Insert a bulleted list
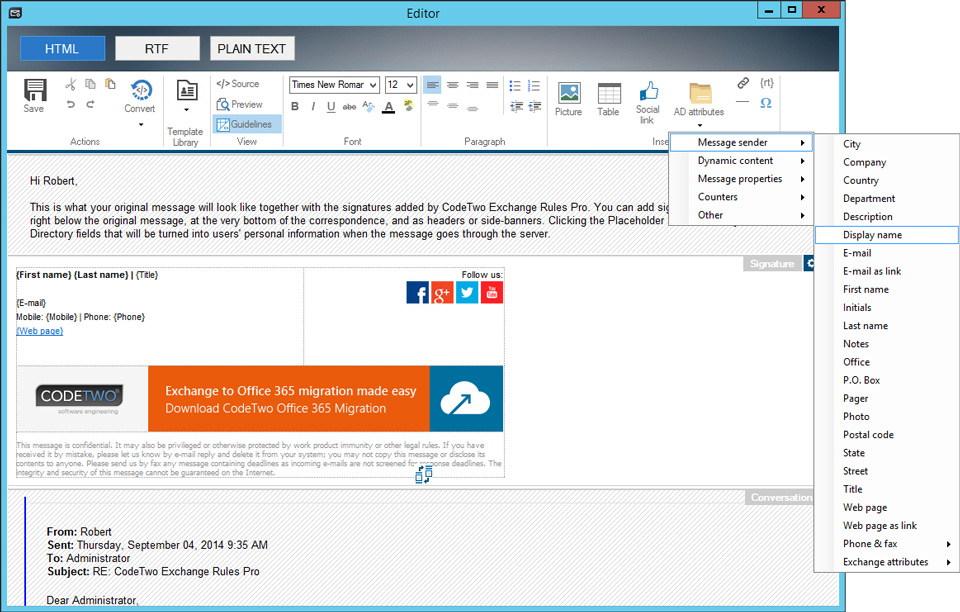Image resolution: width=960 pixels, height=612 pixels. pos(516,86)
